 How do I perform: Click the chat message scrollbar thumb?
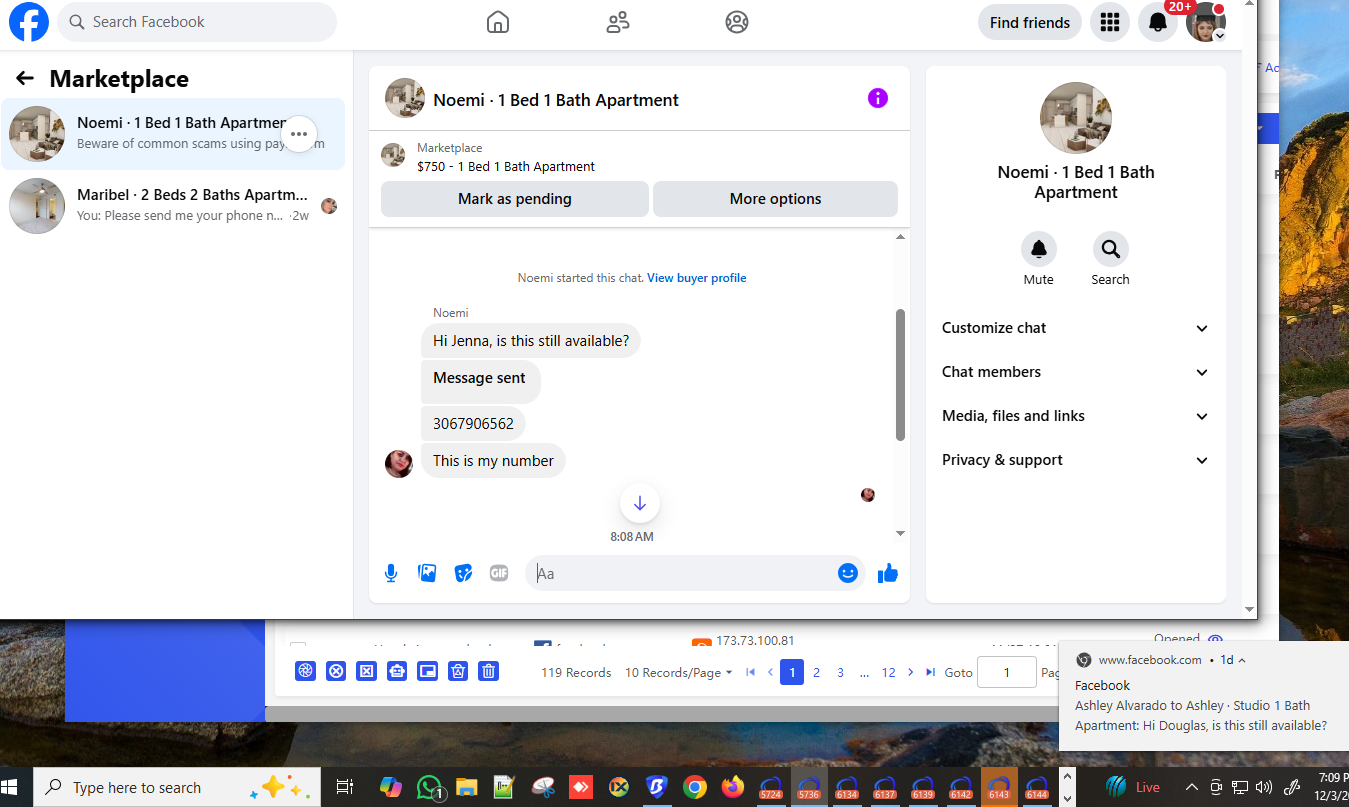click(900, 375)
